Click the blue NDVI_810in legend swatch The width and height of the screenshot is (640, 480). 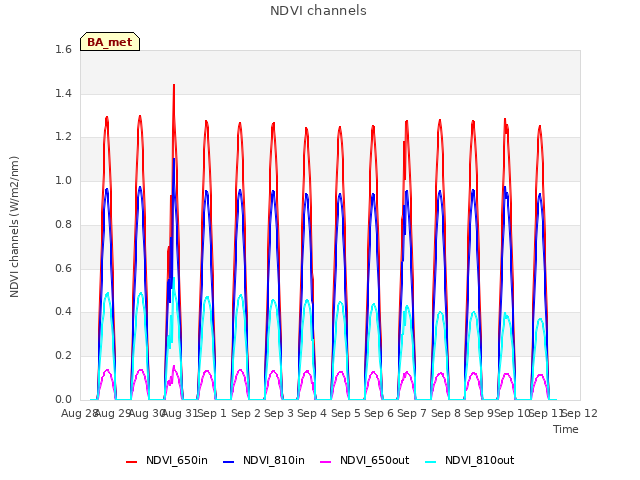pyautogui.click(x=229, y=462)
